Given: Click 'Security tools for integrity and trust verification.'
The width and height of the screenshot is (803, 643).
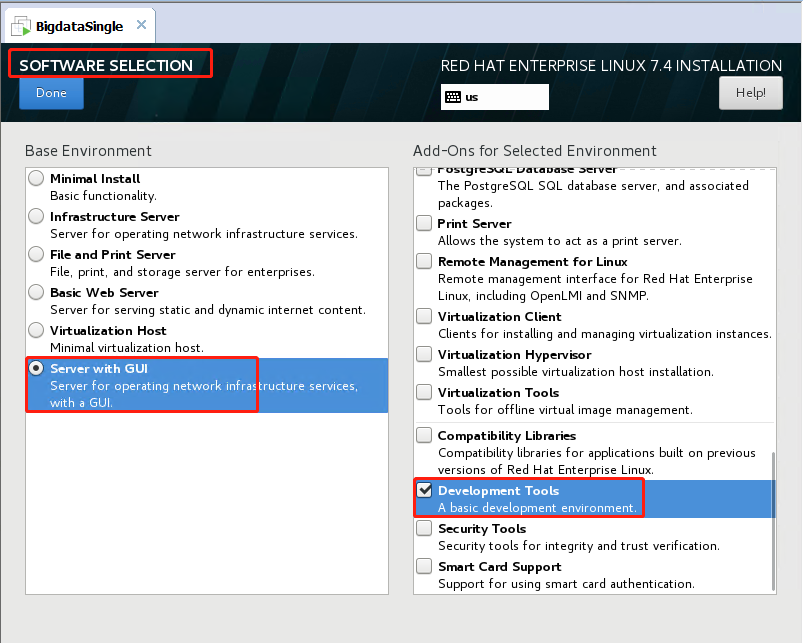Looking at the screenshot, I should [x=579, y=546].
